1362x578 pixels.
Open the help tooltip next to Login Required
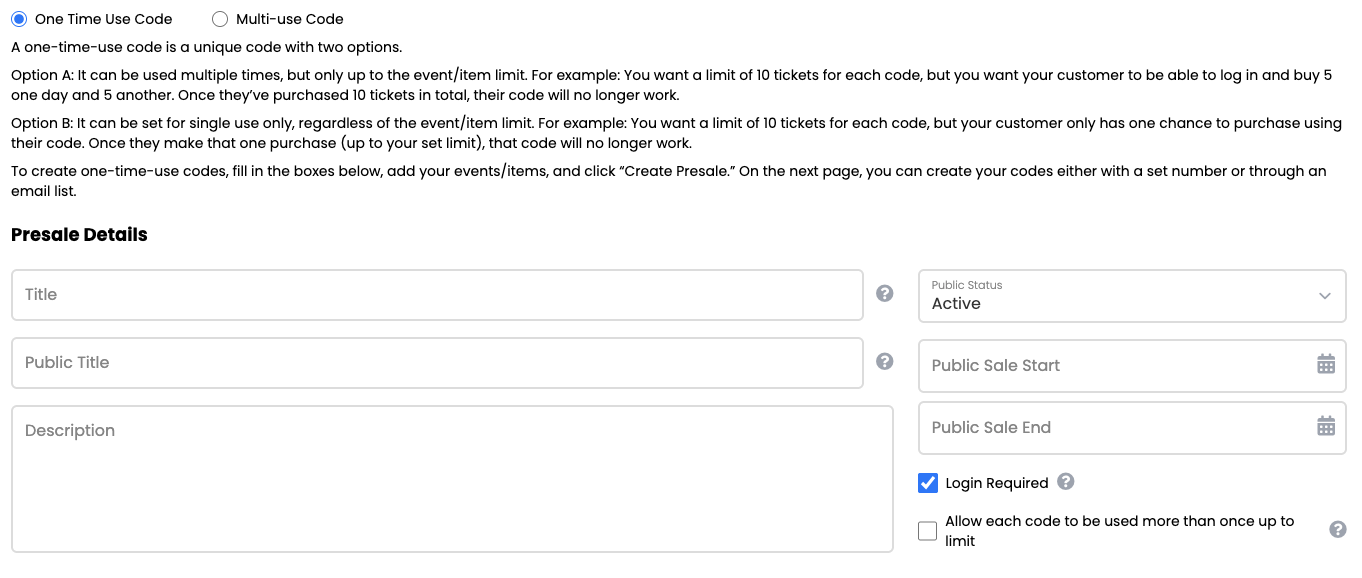tap(1066, 482)
